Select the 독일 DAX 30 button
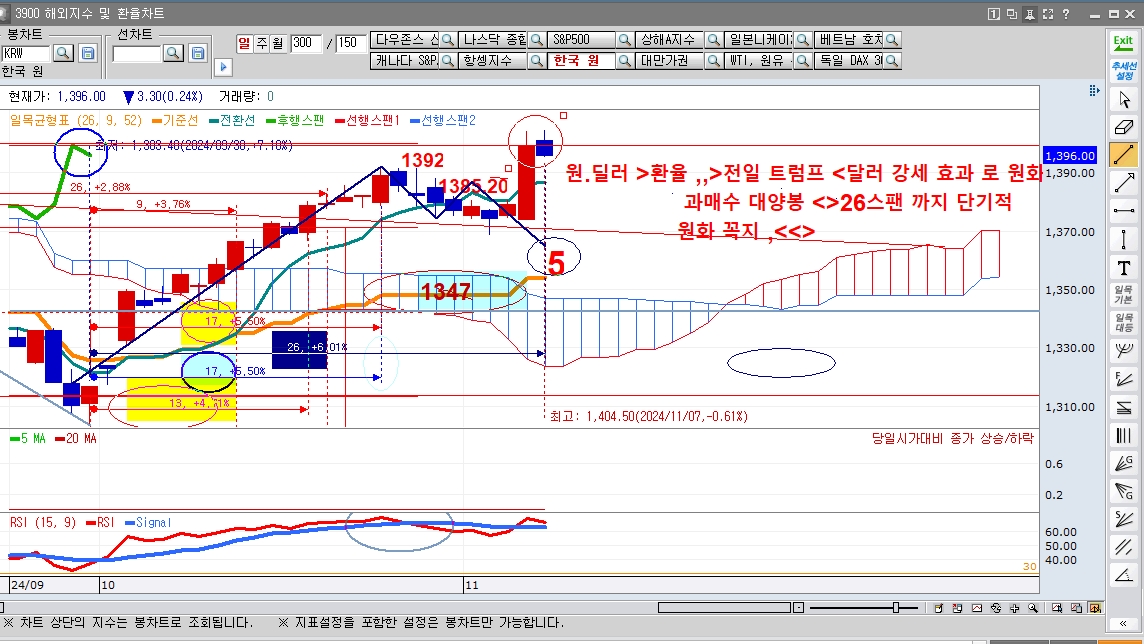The height and width of the screenshot is (644, 1144). click(849, 61)
